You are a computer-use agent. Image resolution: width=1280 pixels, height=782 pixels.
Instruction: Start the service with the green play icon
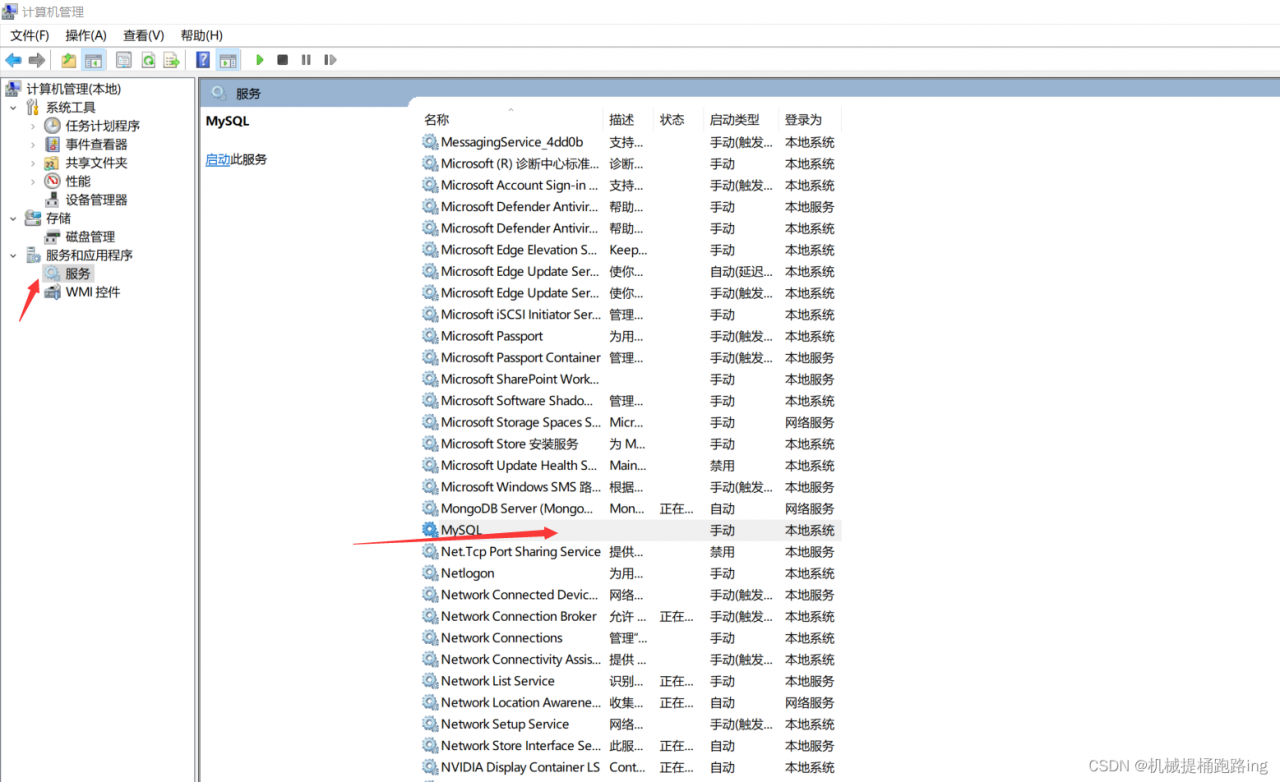click(x=260, y=60)
